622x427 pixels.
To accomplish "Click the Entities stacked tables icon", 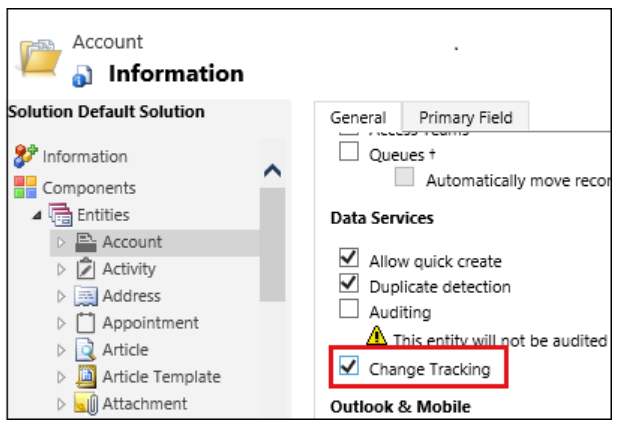I will pyautogui.click(x=60, y=215).
